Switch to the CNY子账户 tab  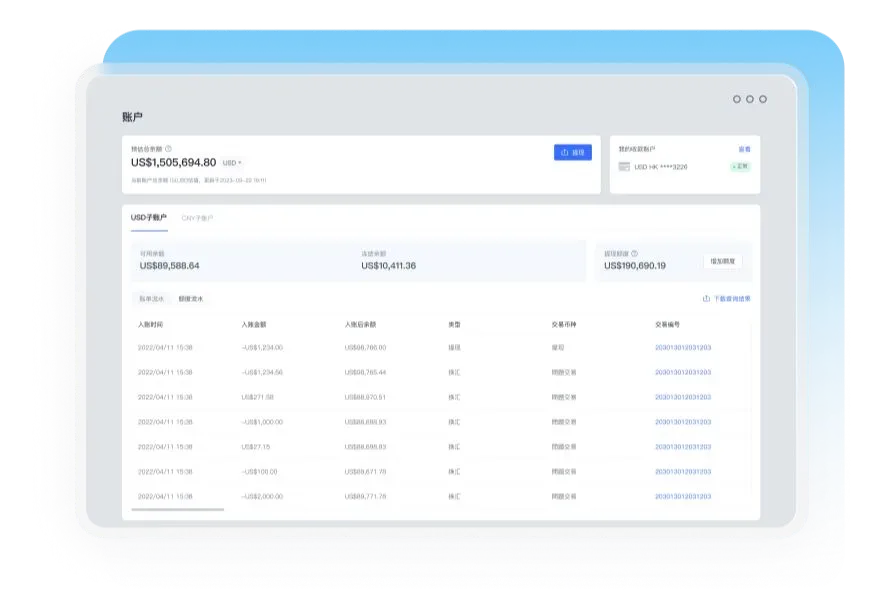click(197, 217)
